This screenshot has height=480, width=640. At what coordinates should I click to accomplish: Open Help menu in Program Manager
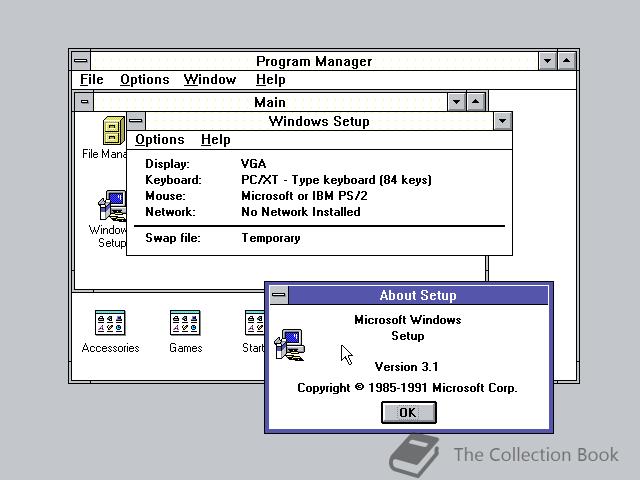270,80
